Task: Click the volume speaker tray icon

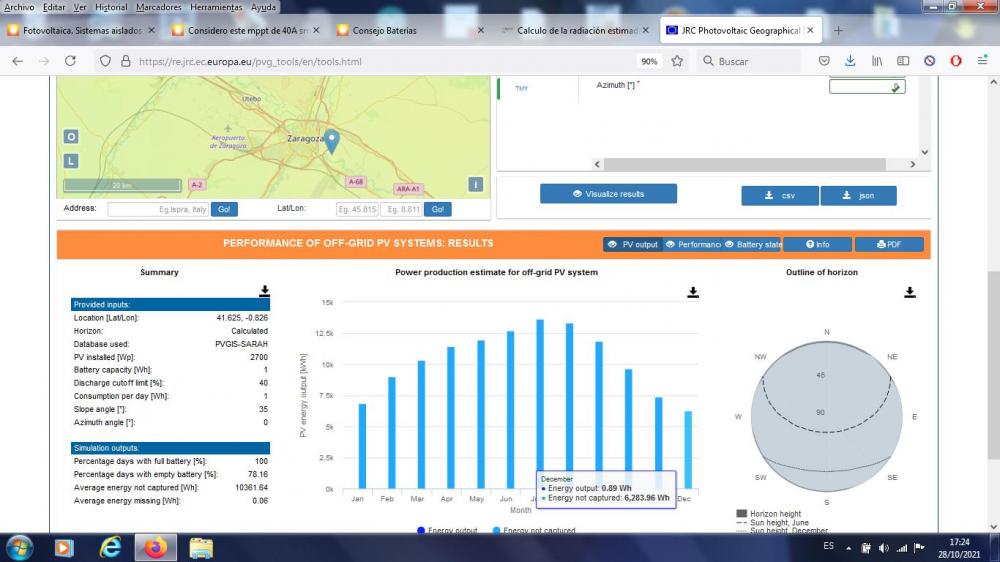Action: tap(883, 548)
